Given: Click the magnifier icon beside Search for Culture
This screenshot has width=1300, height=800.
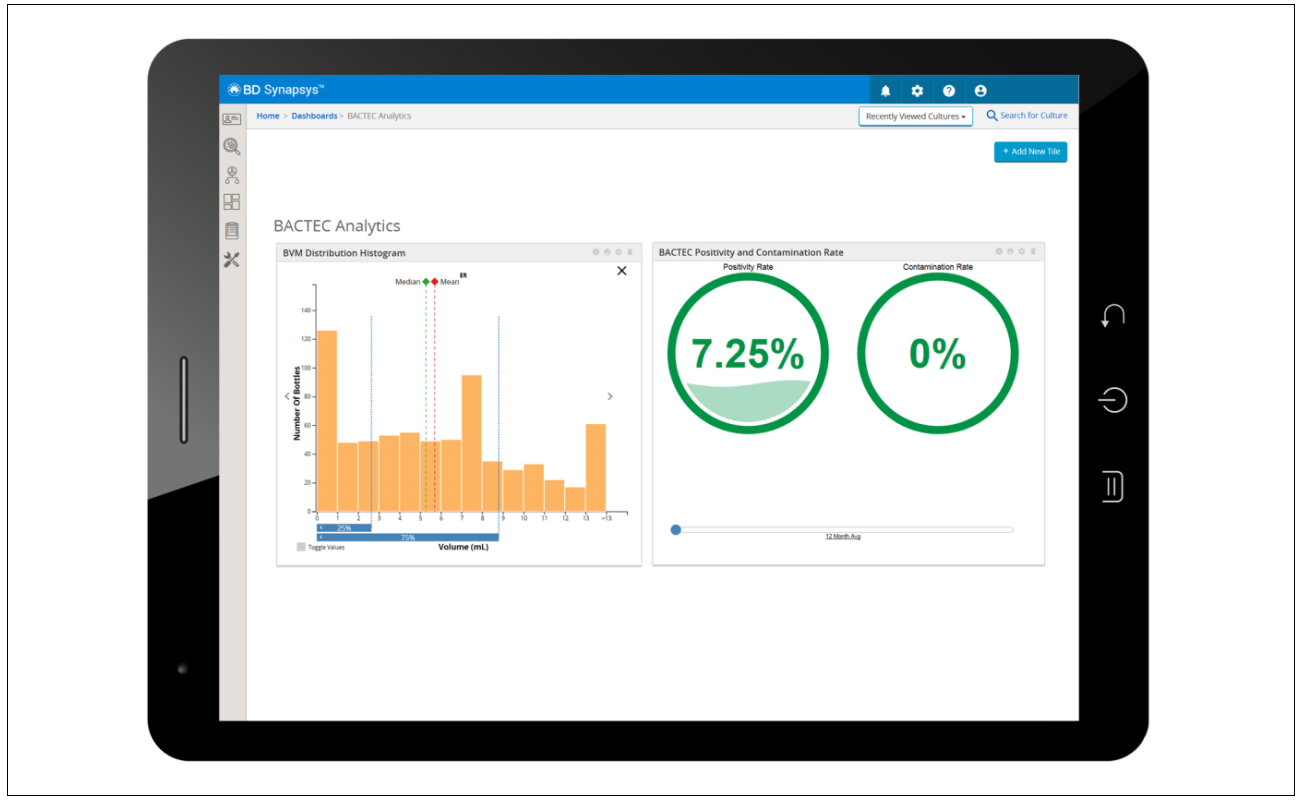Looking at the screenshot, I should [x=992, y=115].
